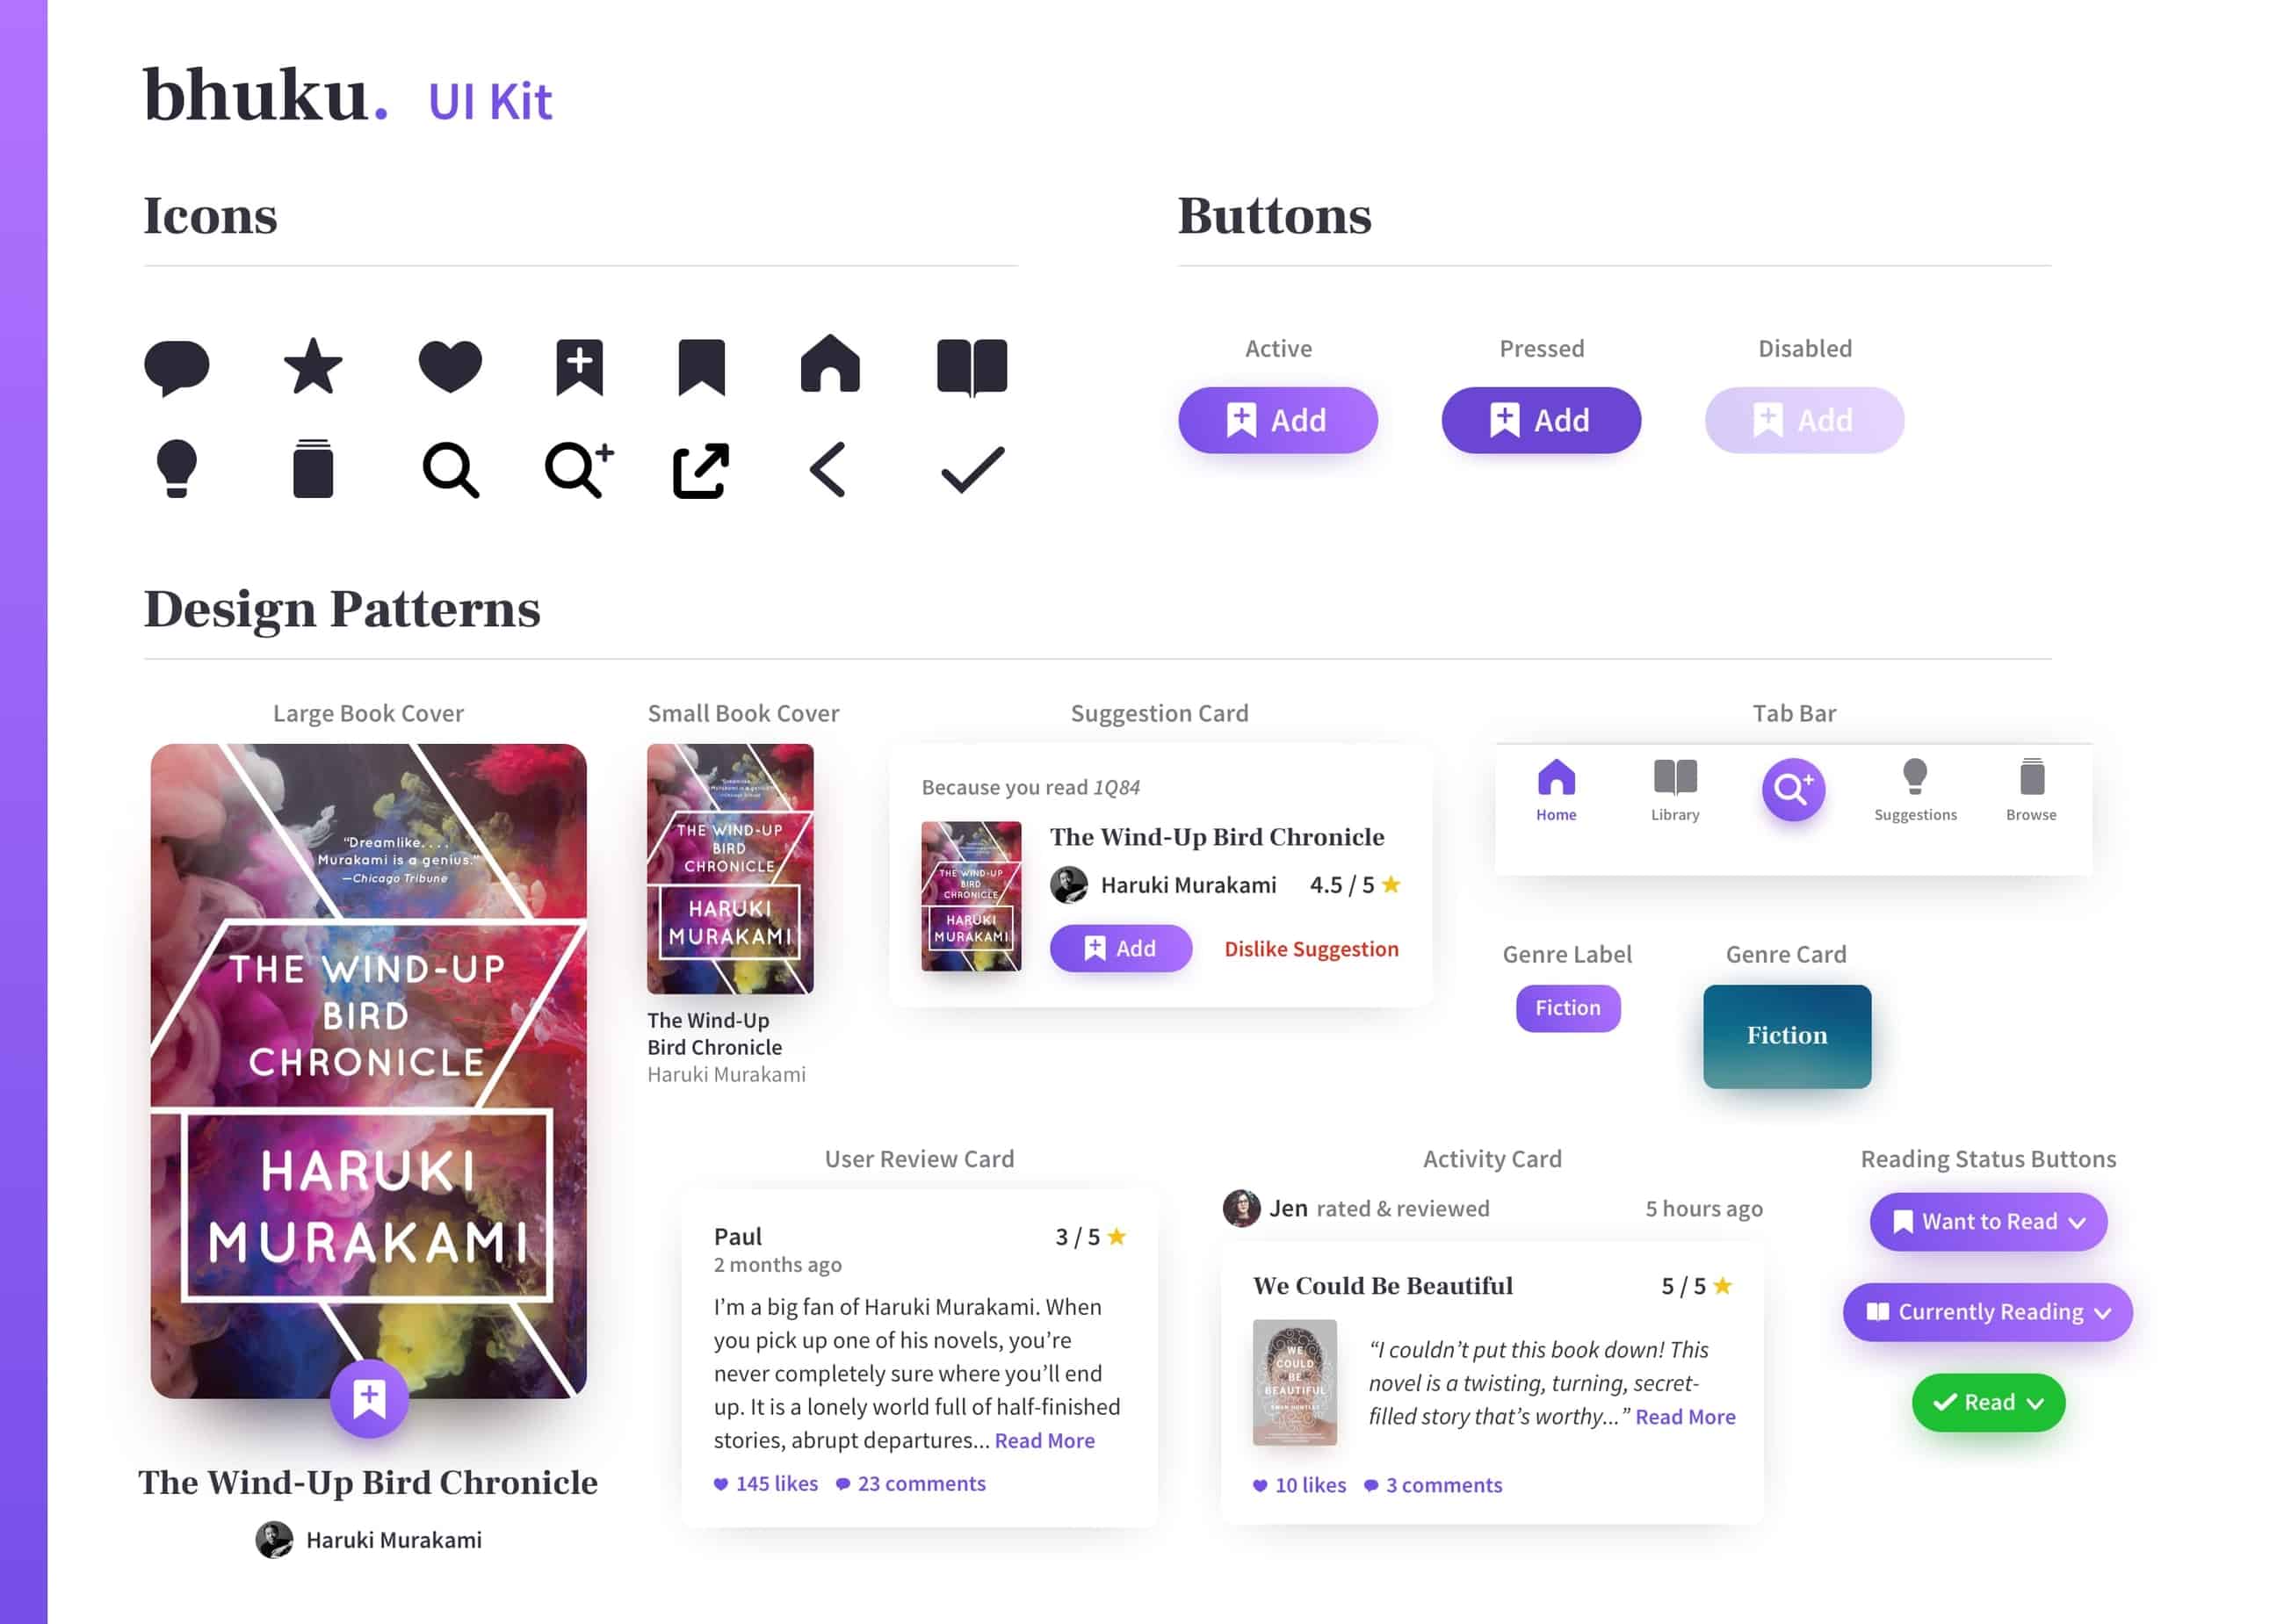This screenshot has width=2284, height=1624.
Task: Click the lightbulb suggestions icon in Icons grid
Action: (x=177, y=468)
